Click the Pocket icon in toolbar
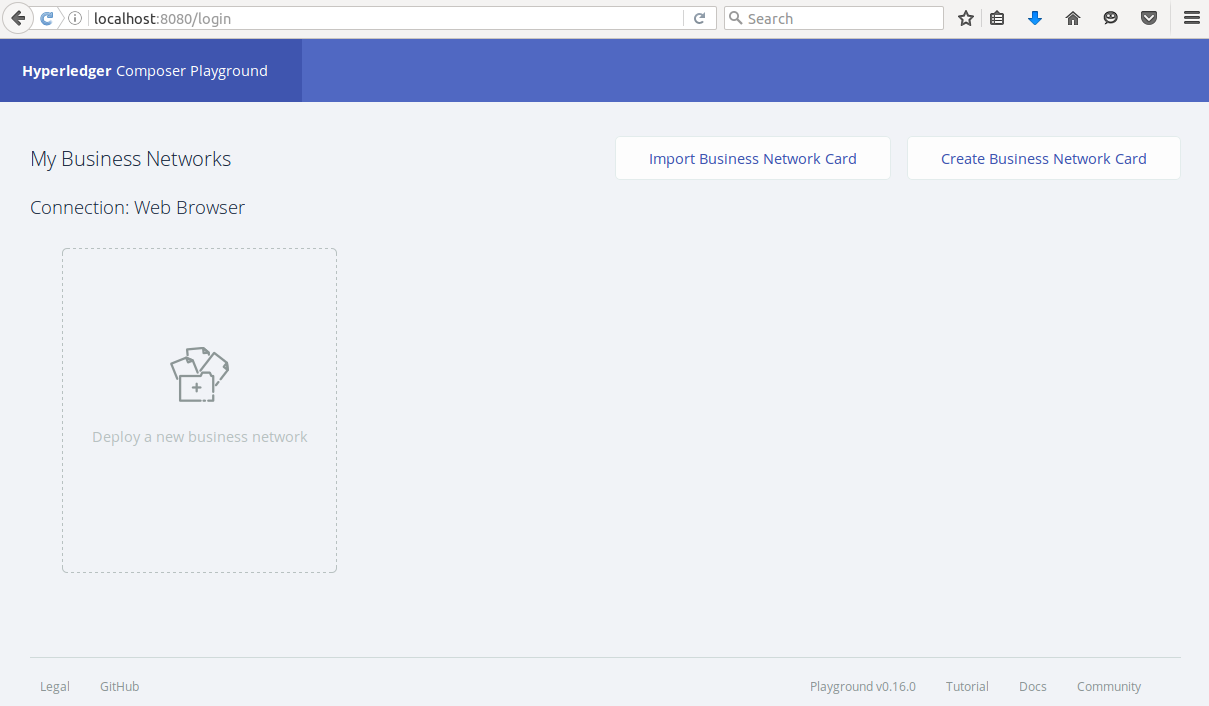This screenshot has height=706, width=1209. [x=1149, y=18]
